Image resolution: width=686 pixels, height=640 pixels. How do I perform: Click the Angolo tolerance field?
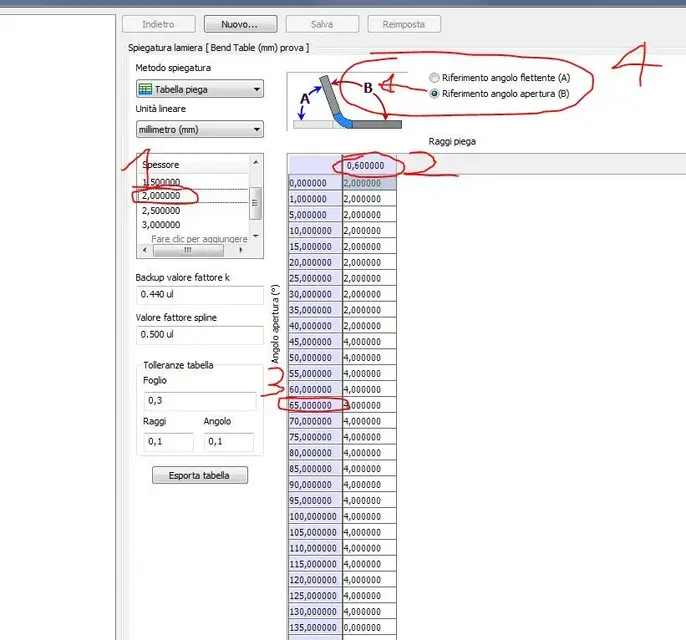229,441
